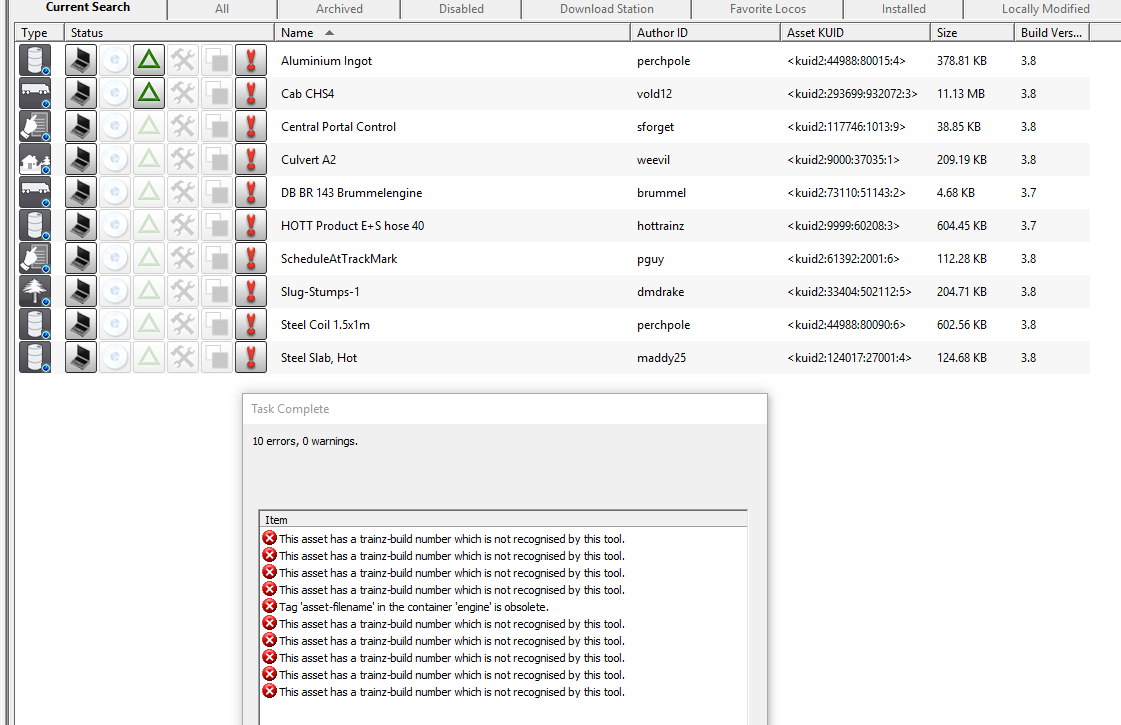Switch to the Download Station tab
The width and height of the screenshot is (1121, 725).
606,9
